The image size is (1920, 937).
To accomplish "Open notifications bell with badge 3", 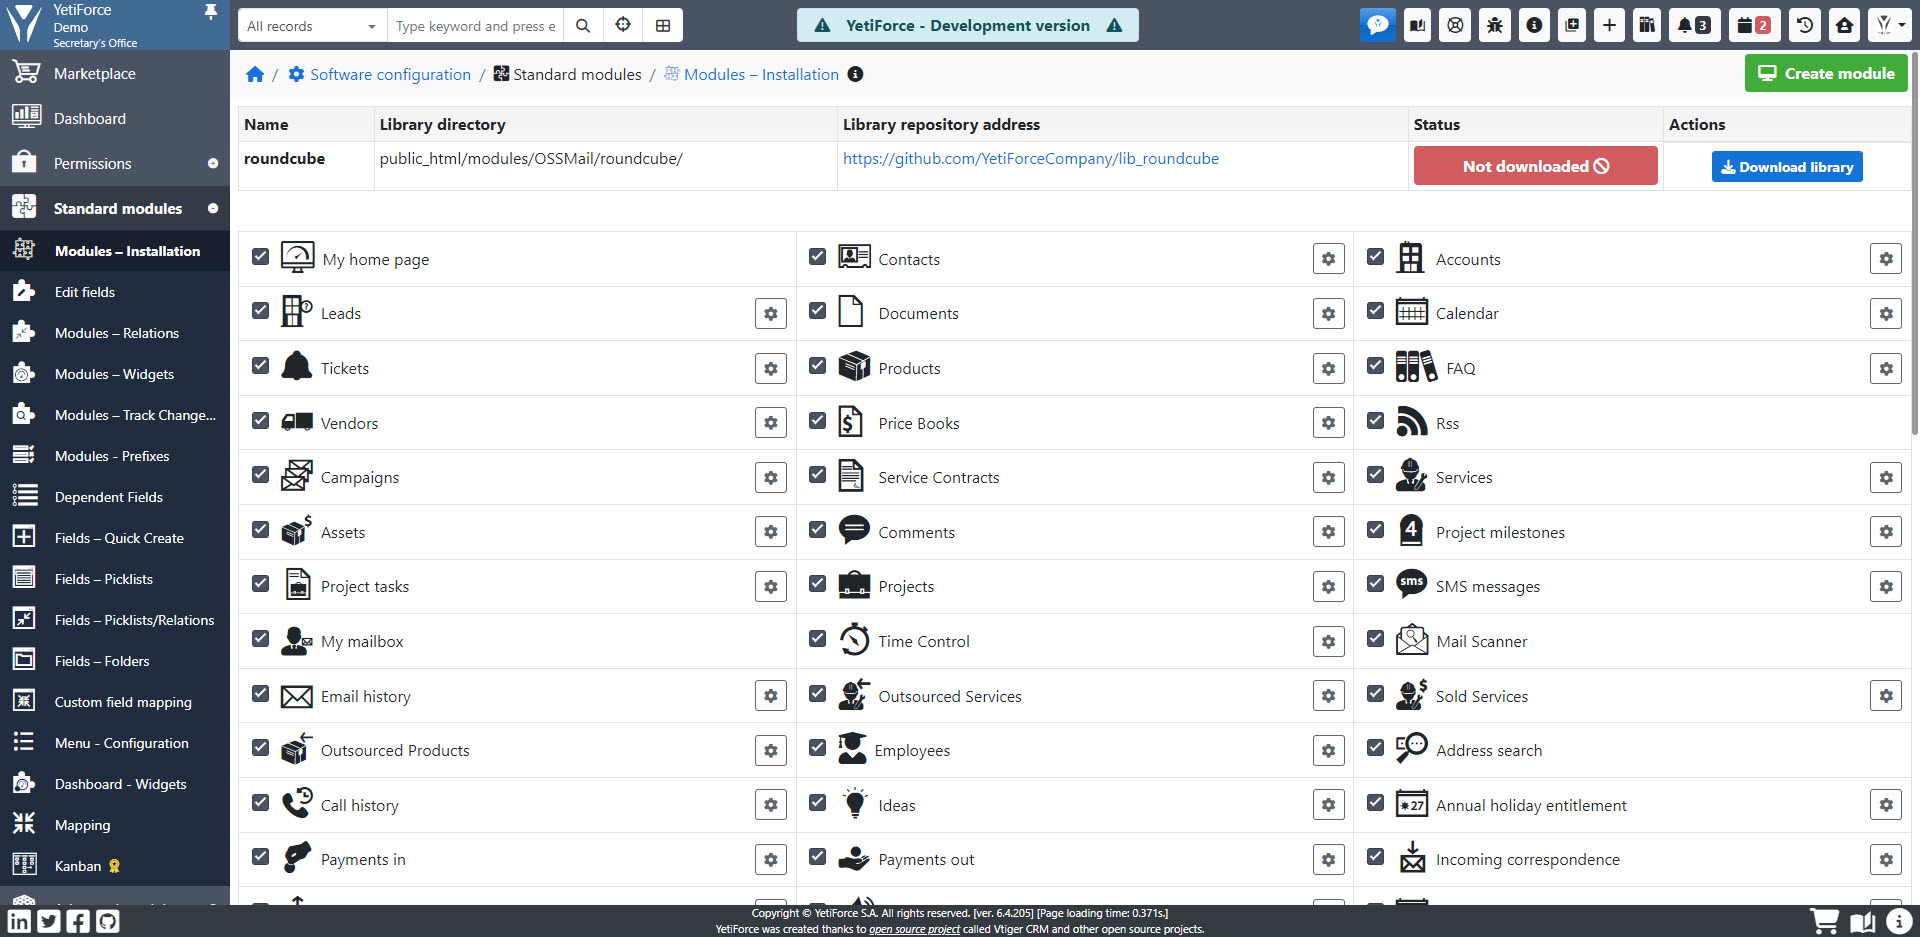I will [1694, 25].
